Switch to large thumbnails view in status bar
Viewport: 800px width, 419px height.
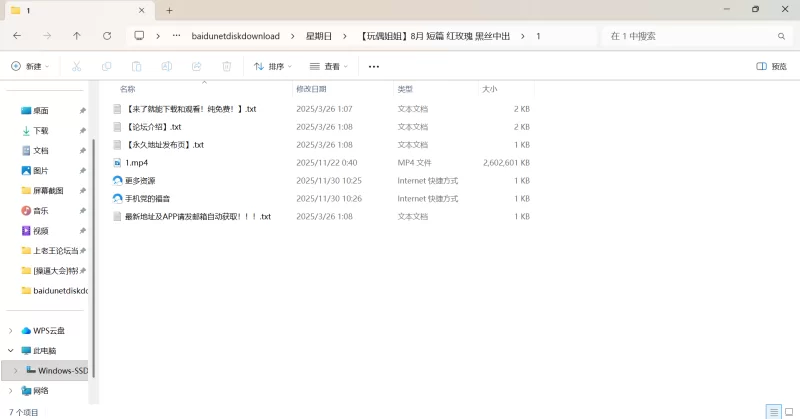[x=789, y=411]
